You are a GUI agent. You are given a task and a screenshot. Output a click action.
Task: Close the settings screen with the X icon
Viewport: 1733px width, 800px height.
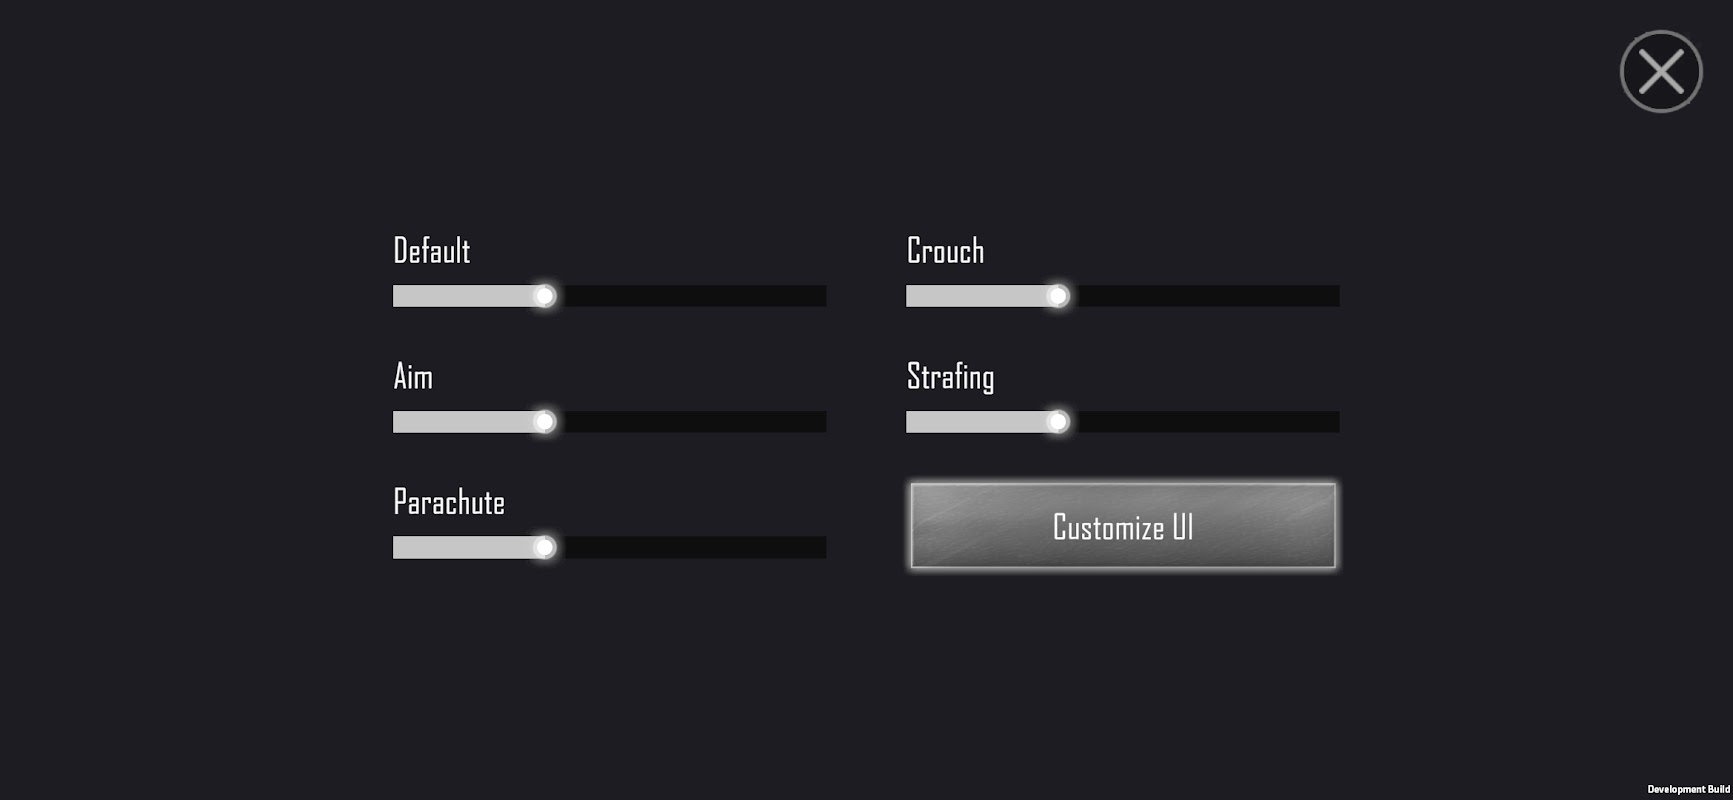(1661, 72)
